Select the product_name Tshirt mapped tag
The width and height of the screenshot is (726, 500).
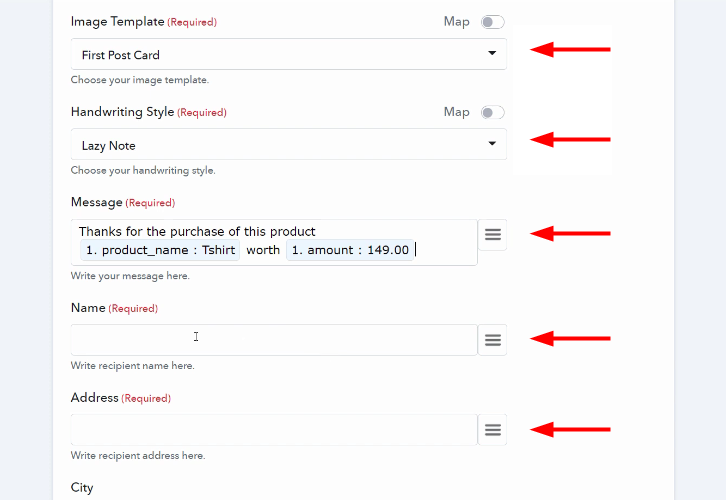(x=160, y=250)
